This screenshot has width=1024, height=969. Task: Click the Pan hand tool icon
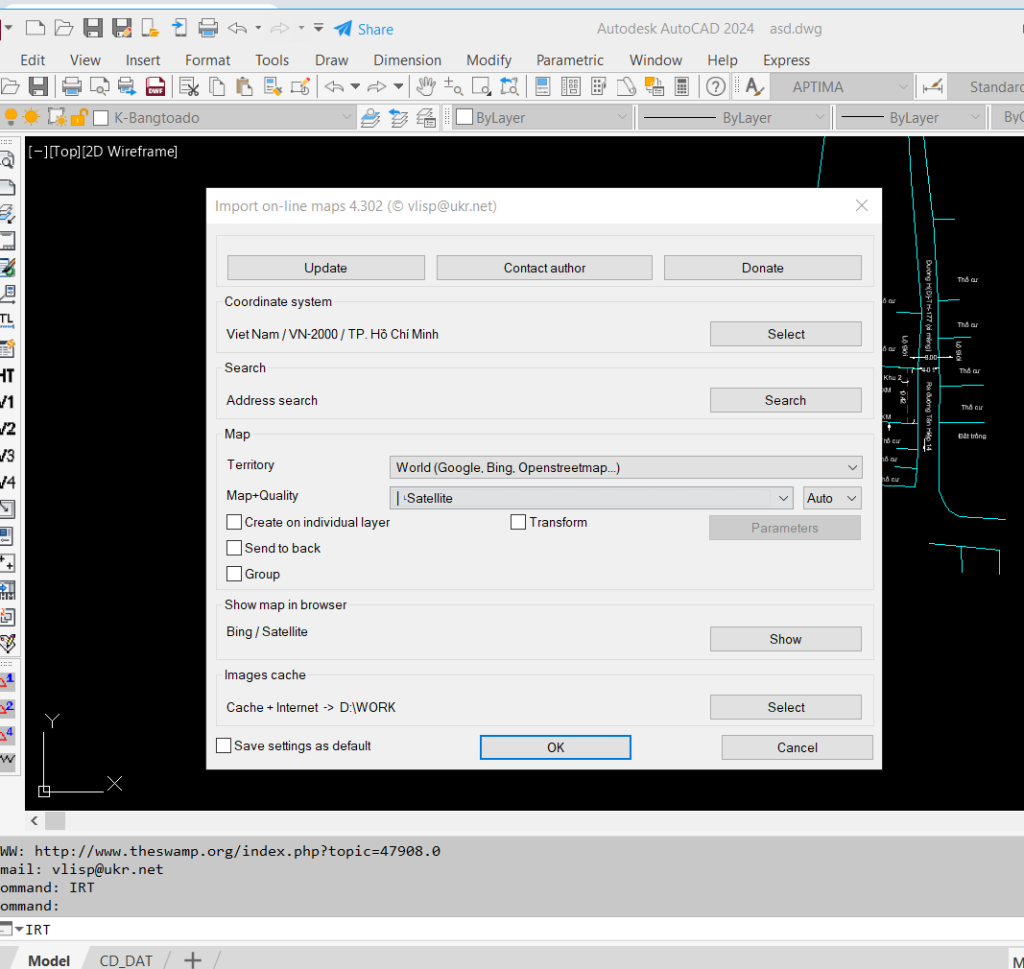(x=426, y=86)
